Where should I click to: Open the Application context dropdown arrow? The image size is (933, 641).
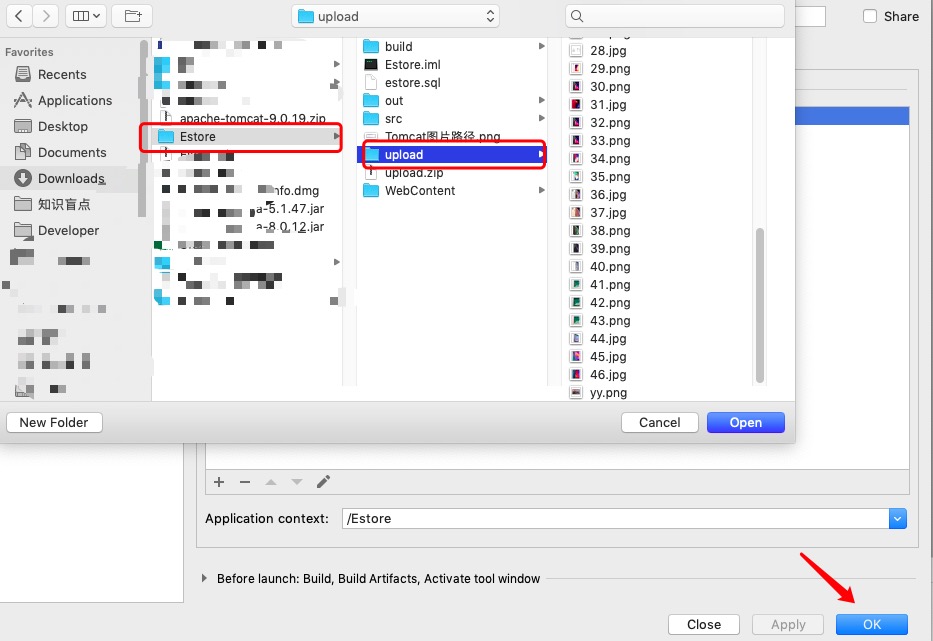click(x=897, y=518)
